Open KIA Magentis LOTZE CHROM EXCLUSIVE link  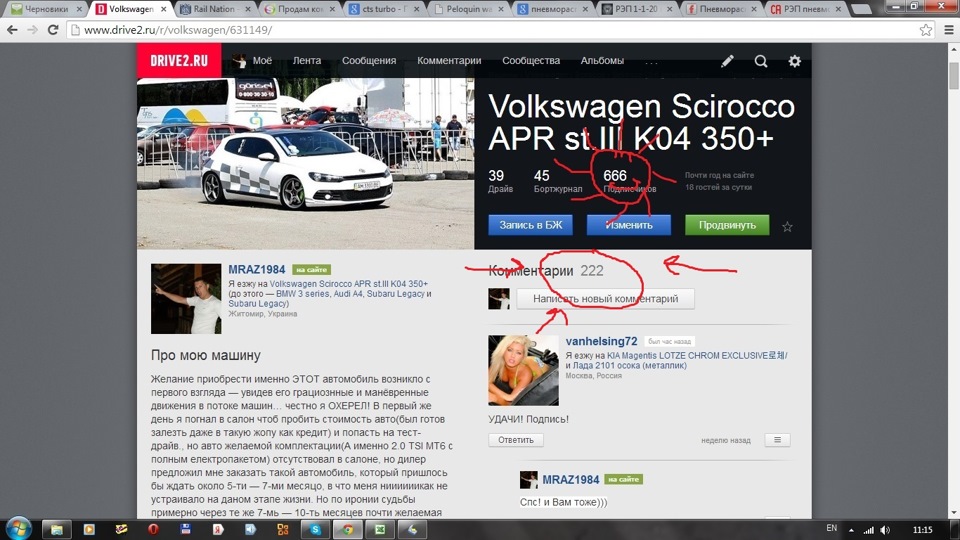(x=697, y=355)
